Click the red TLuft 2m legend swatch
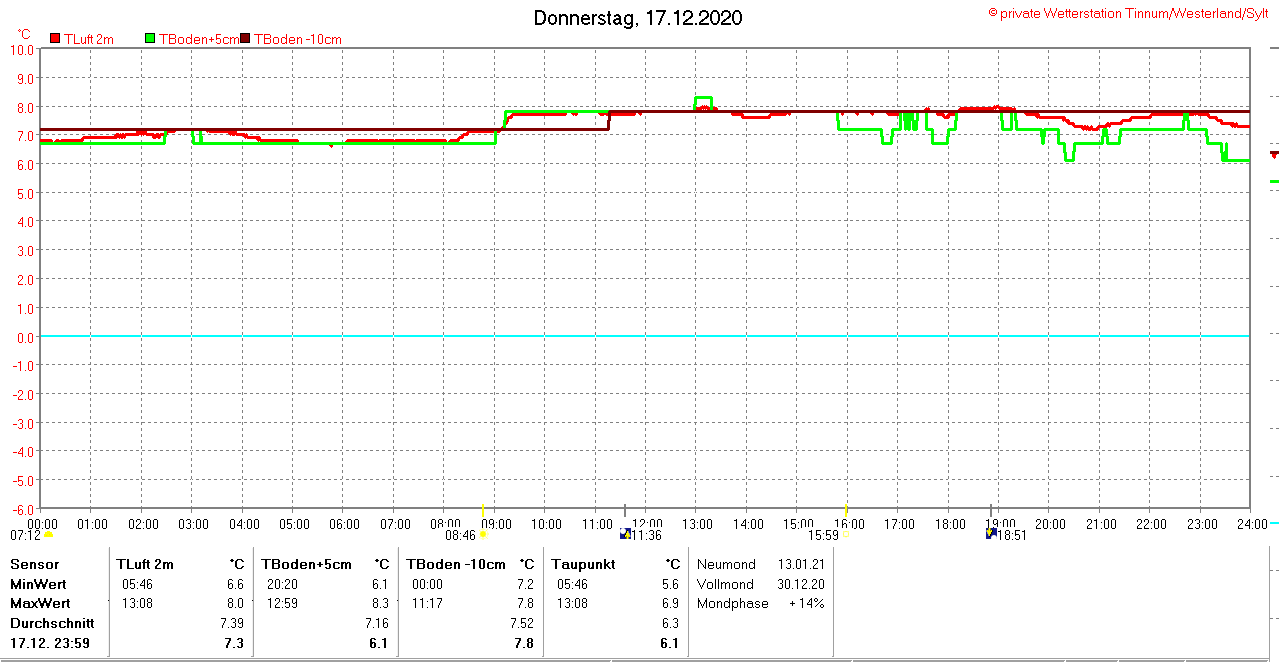 [55, 39]
